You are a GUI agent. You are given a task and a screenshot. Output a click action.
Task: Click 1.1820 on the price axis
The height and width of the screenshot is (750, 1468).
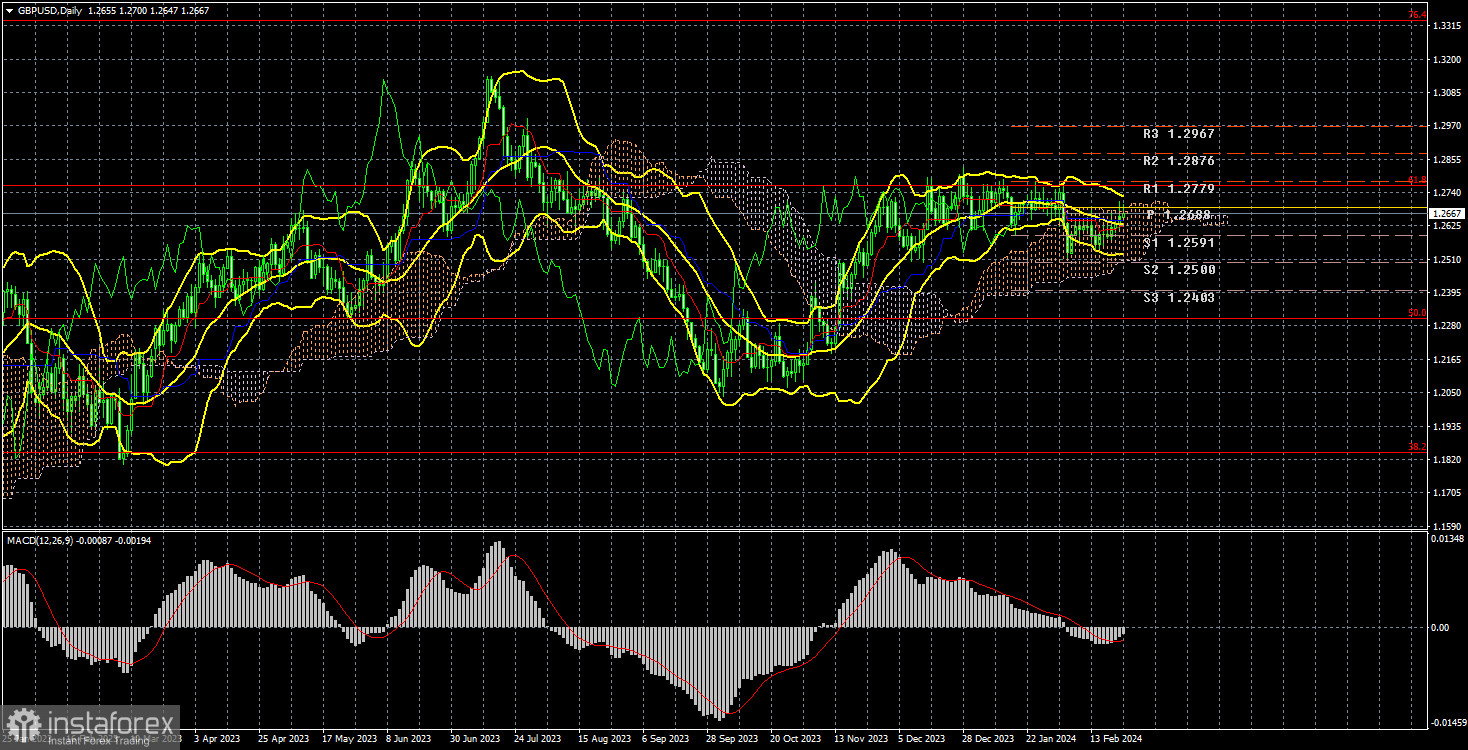(1447, 460)
